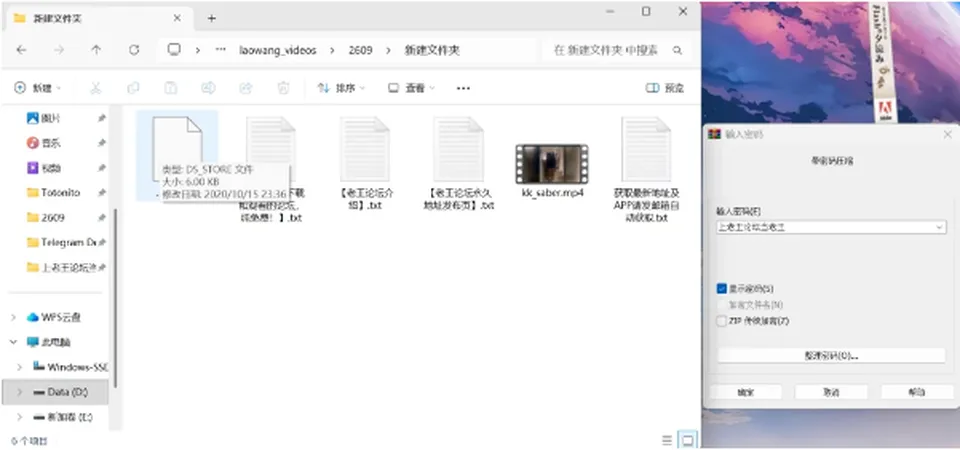
Task: Click 帮助 in the password dialog
Action: coord(917,392)
